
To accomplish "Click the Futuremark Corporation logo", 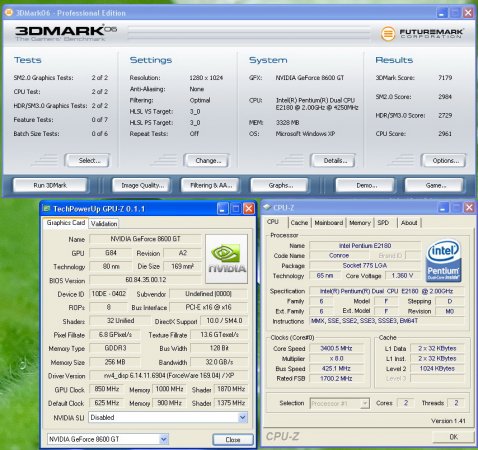I will point(422,33).
